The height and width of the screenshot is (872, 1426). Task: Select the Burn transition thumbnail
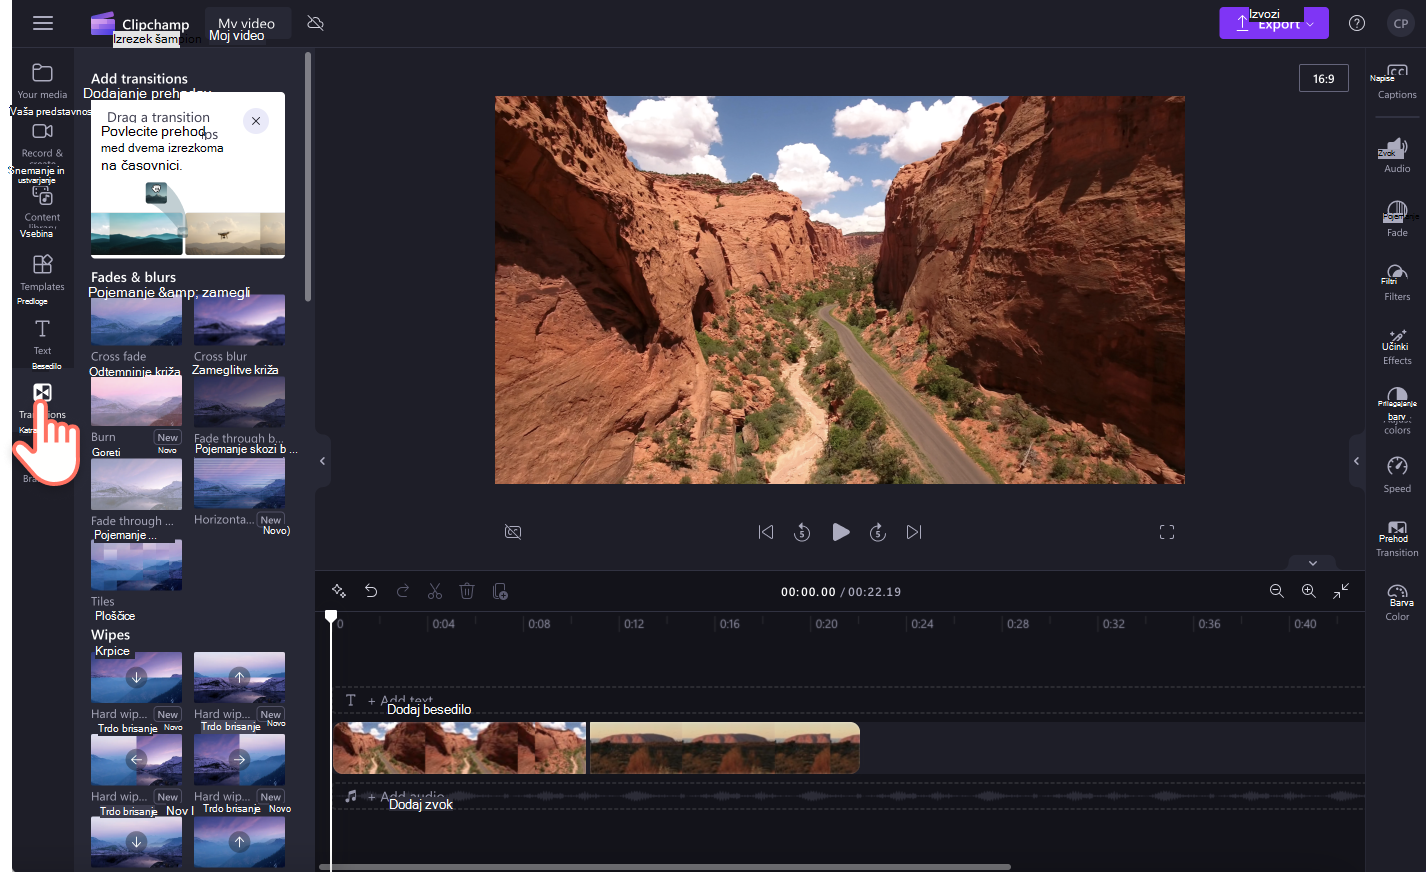[x=136, y=402]
